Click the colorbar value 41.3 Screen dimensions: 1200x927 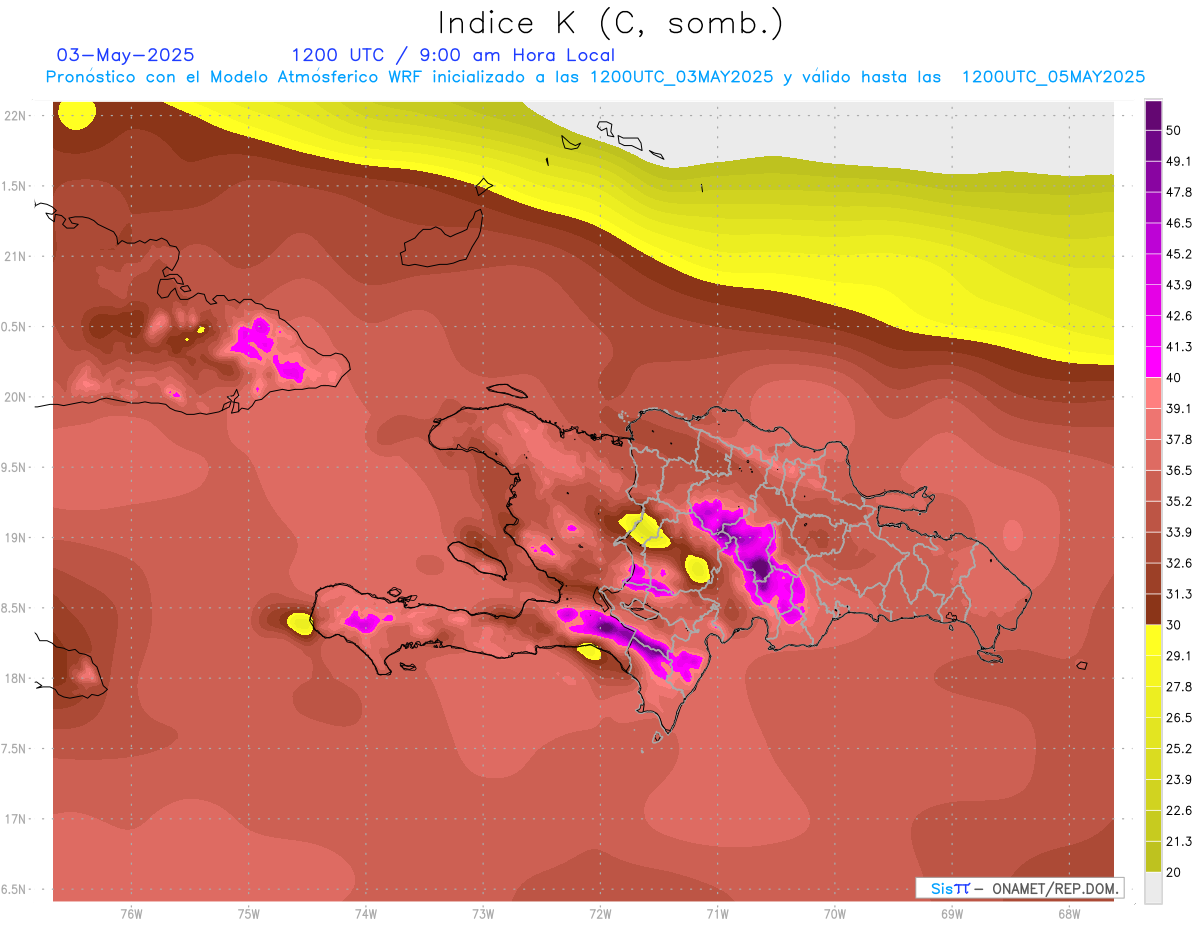1178,347
